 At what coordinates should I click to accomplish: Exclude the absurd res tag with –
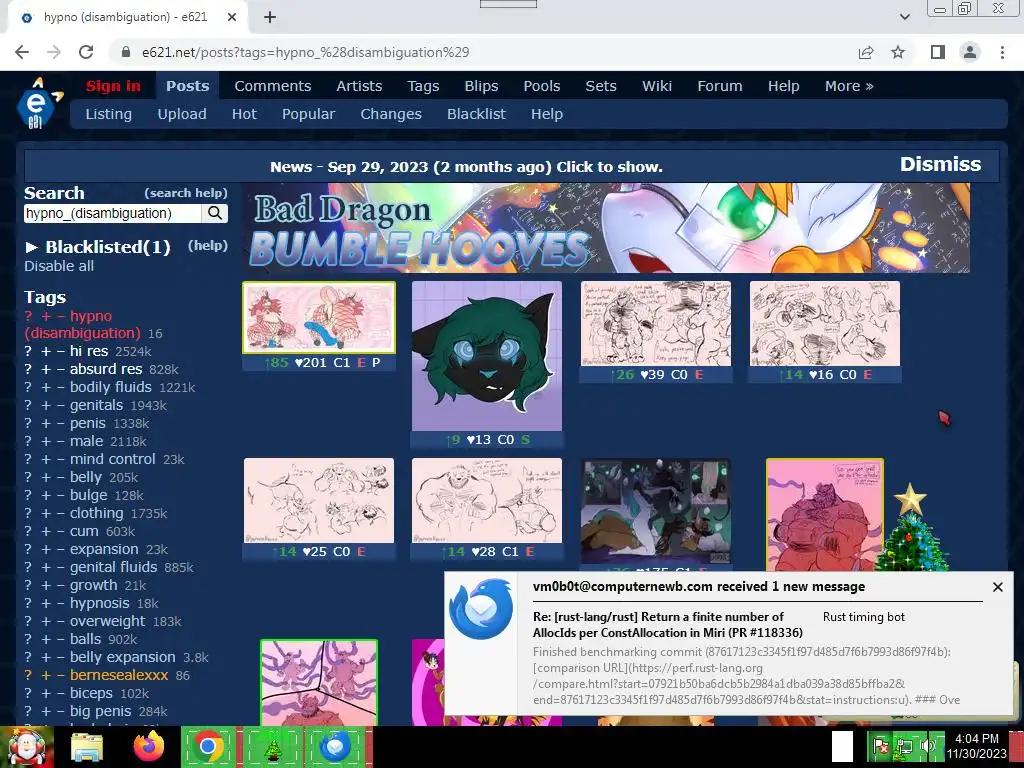click(x=61, y=370)
